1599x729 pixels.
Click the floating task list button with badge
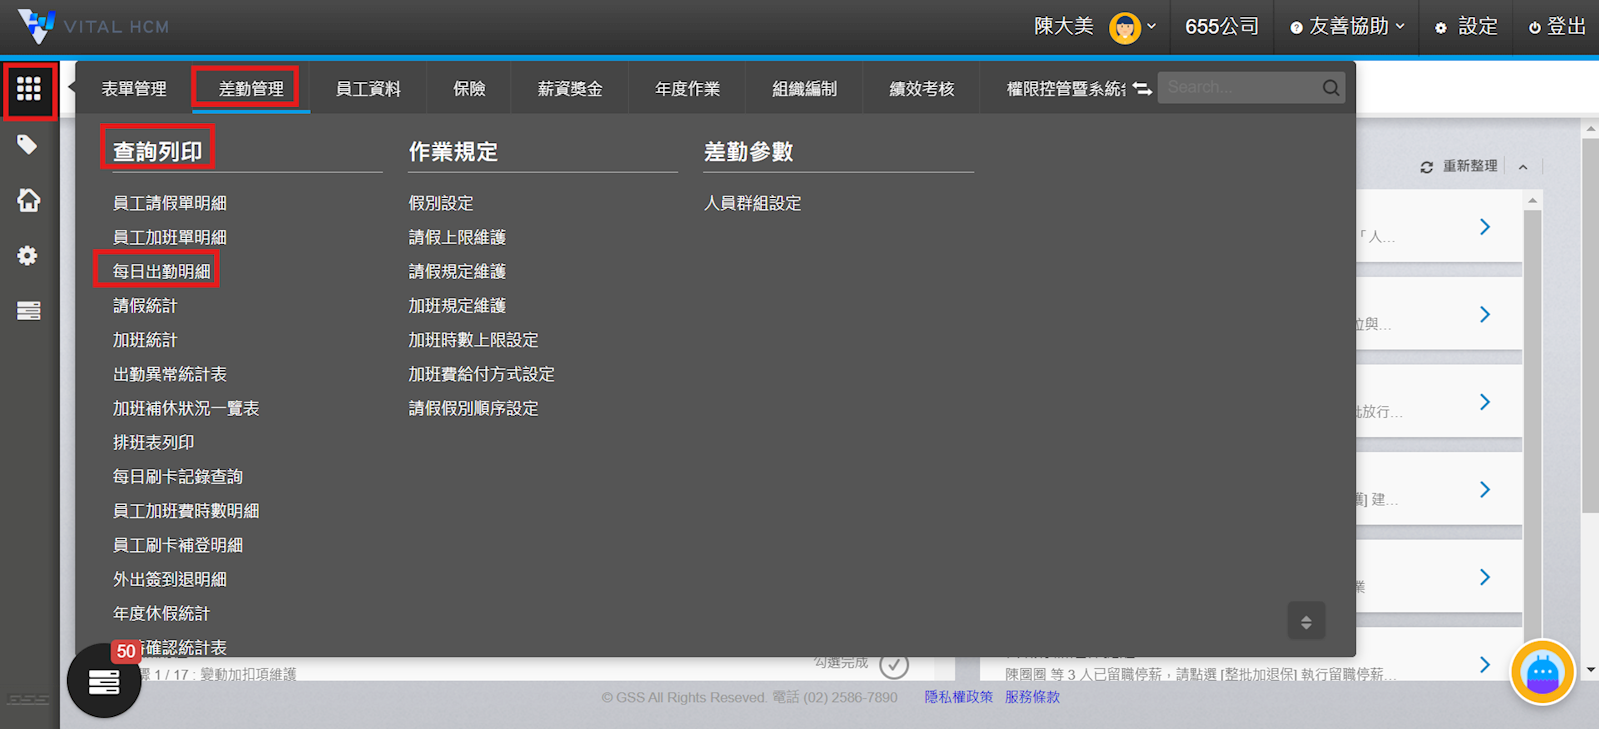tap(104, 681)
